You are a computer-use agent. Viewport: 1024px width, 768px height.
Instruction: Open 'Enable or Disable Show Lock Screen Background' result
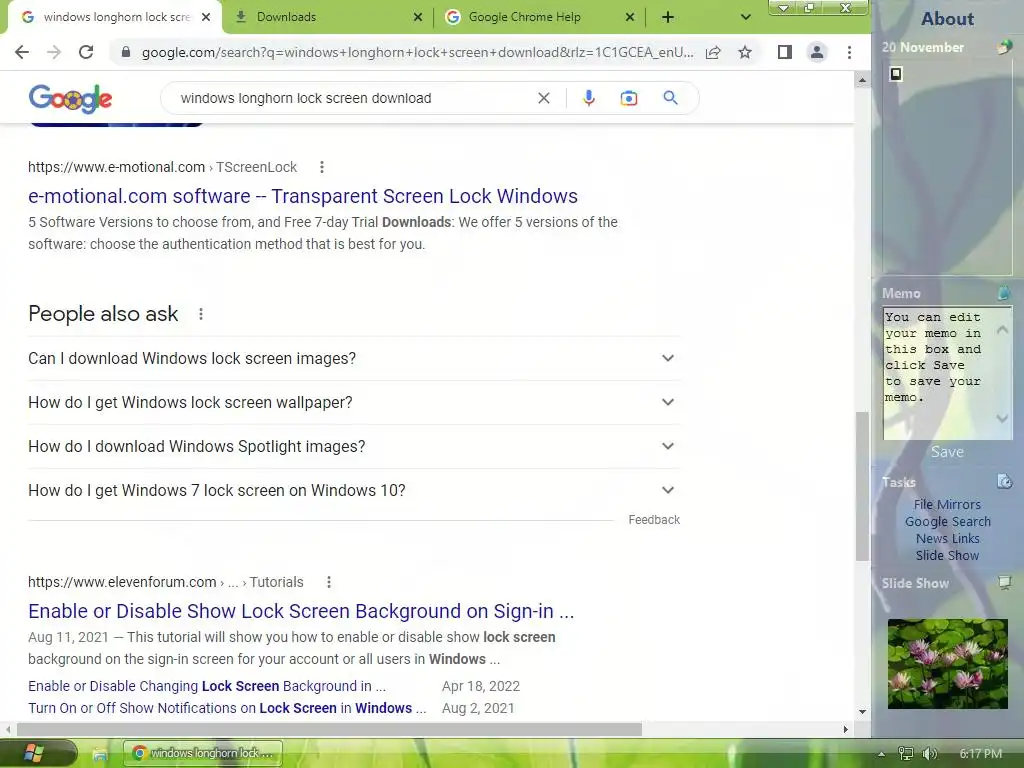coord(301,611)
